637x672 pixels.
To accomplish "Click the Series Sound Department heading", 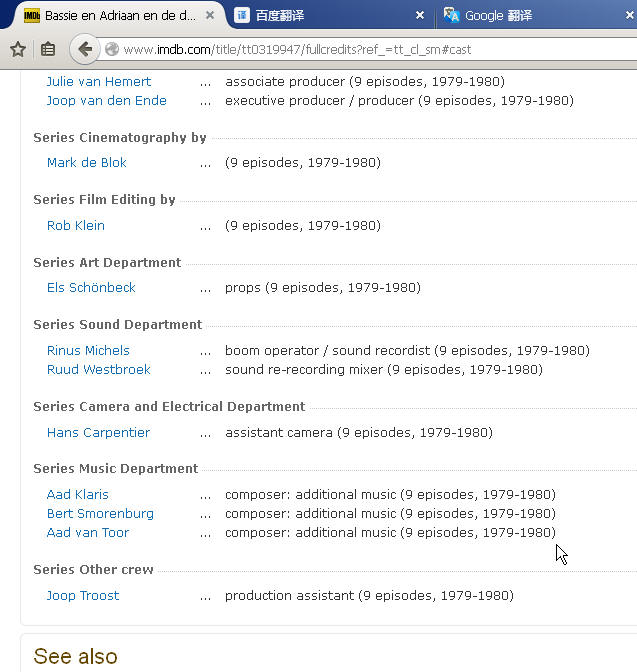I will tap(117, 324).
